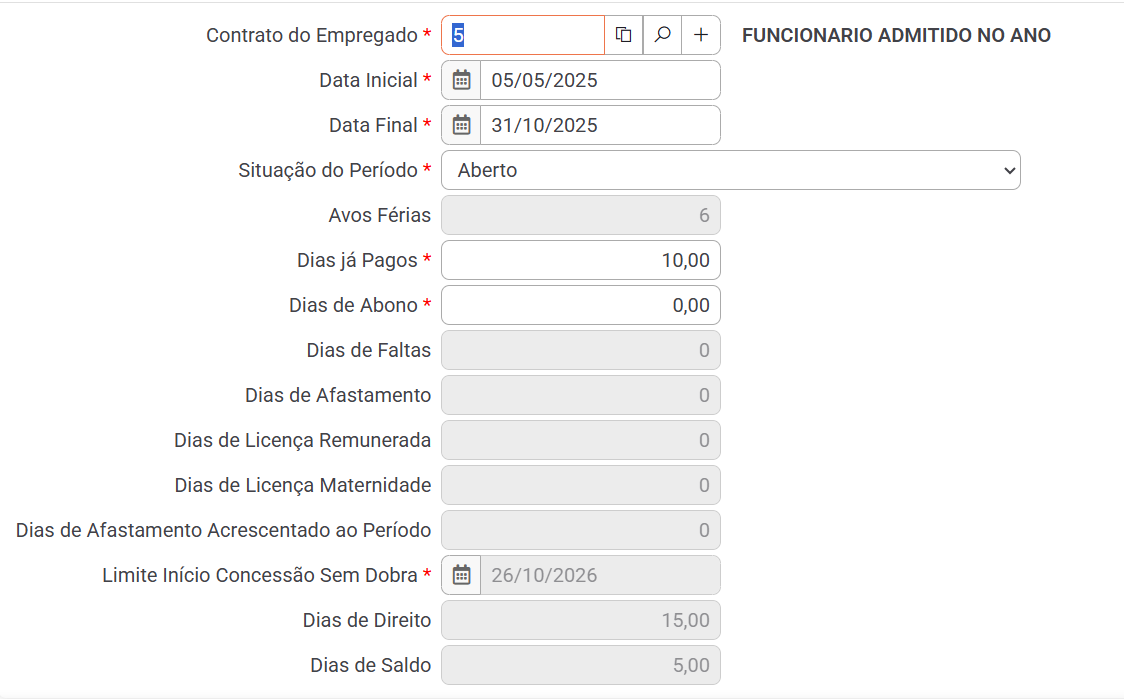
Task: Click the Contrato do Empregado input field
Action: coord(523,35)
